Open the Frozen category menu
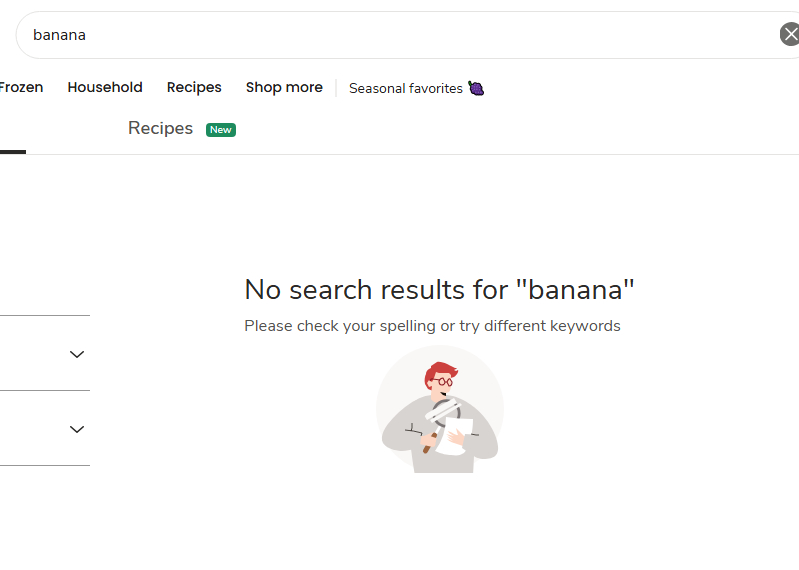 21,87
